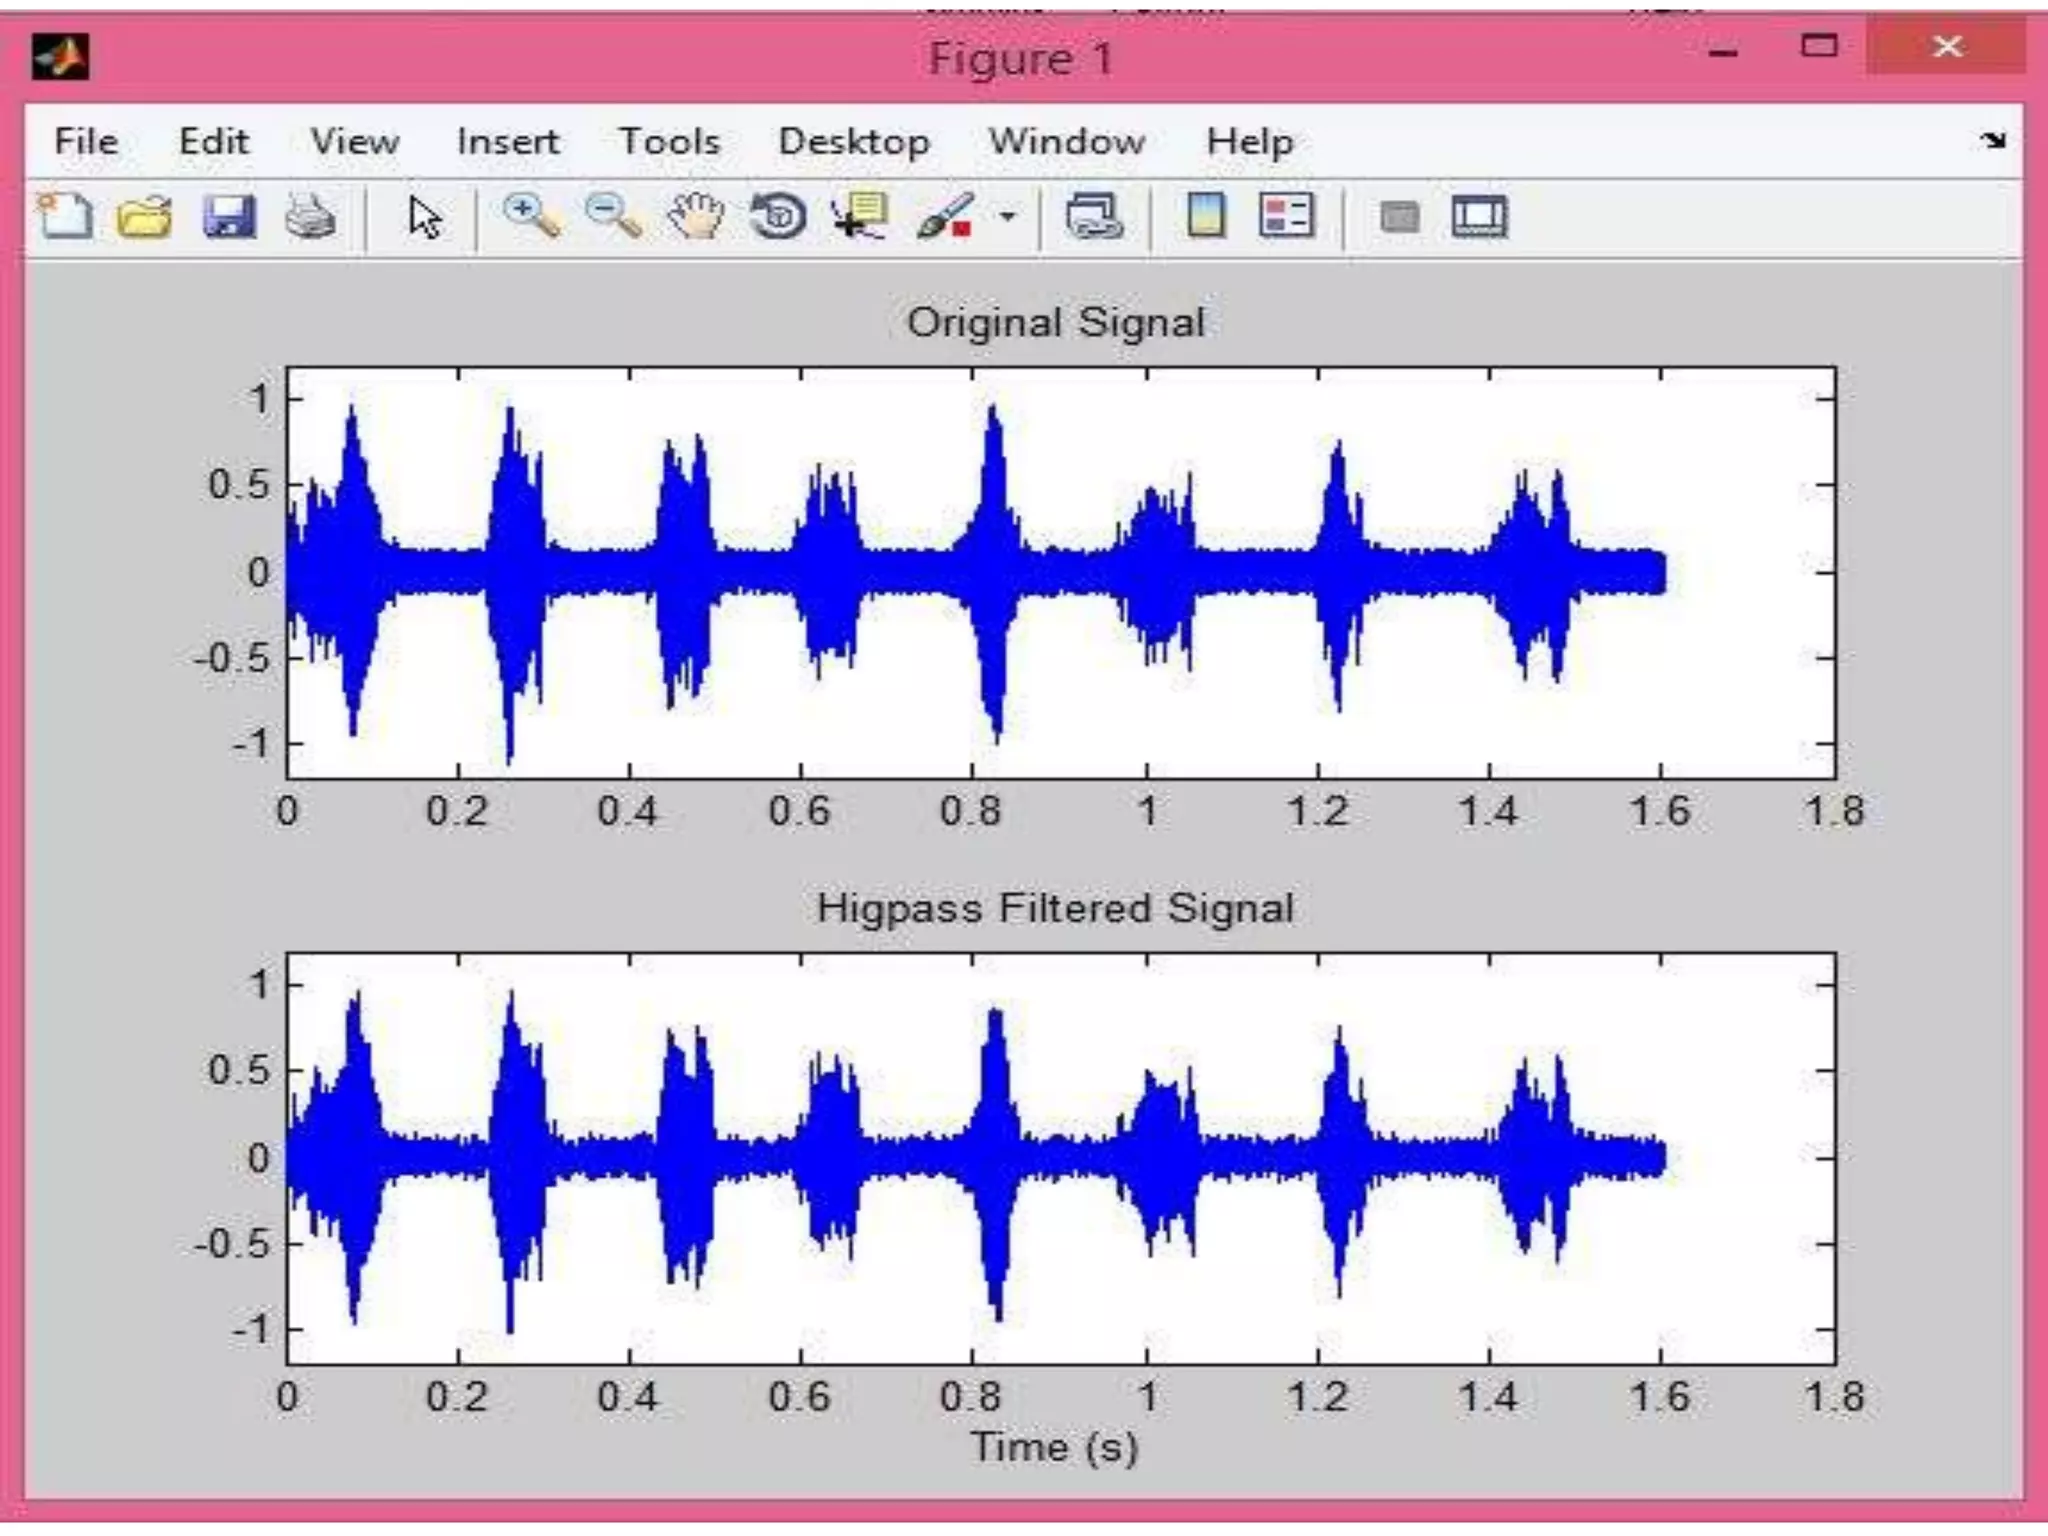Image resolution: width=2048 pixels, height=1536 pixels.
Task: Enable the Rotate 3D tool
Action: [x=778, y=216]
